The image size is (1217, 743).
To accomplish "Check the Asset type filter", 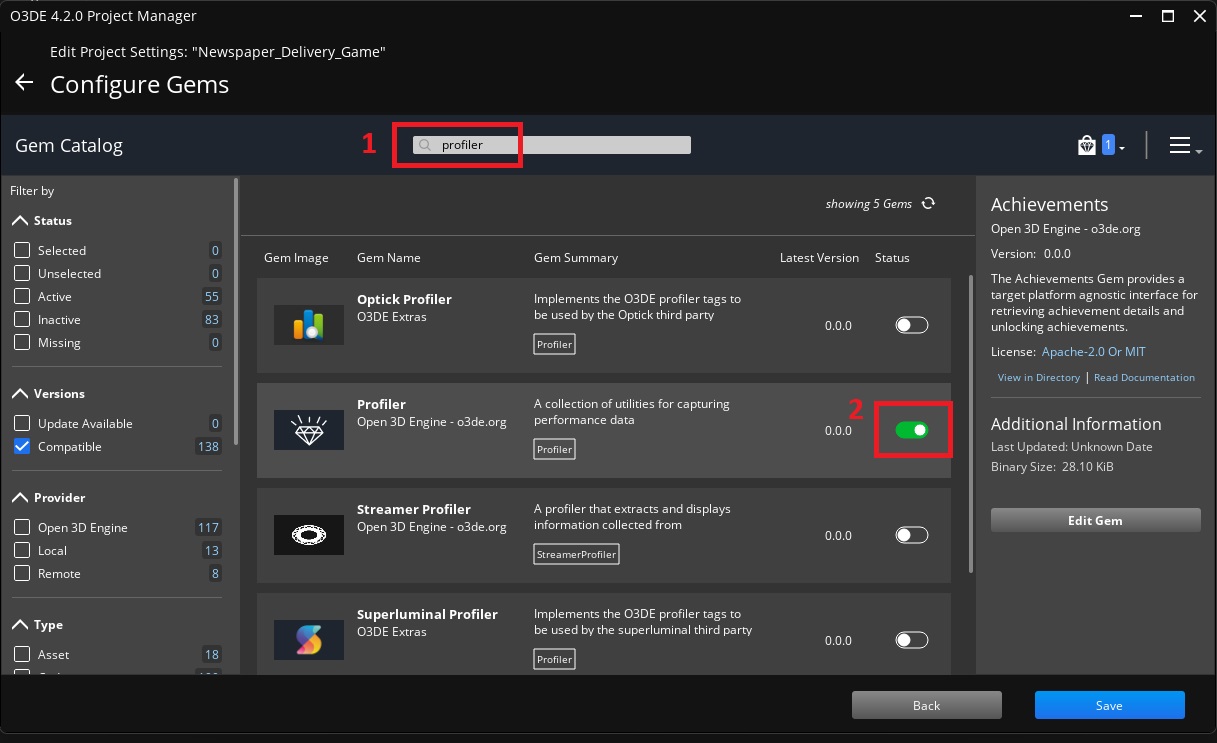I will click(x=22, y=654).
